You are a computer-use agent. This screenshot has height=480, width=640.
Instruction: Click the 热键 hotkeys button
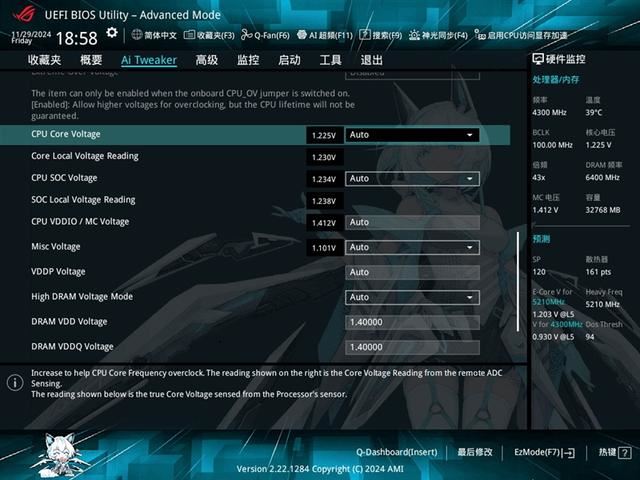pos(614,452)
